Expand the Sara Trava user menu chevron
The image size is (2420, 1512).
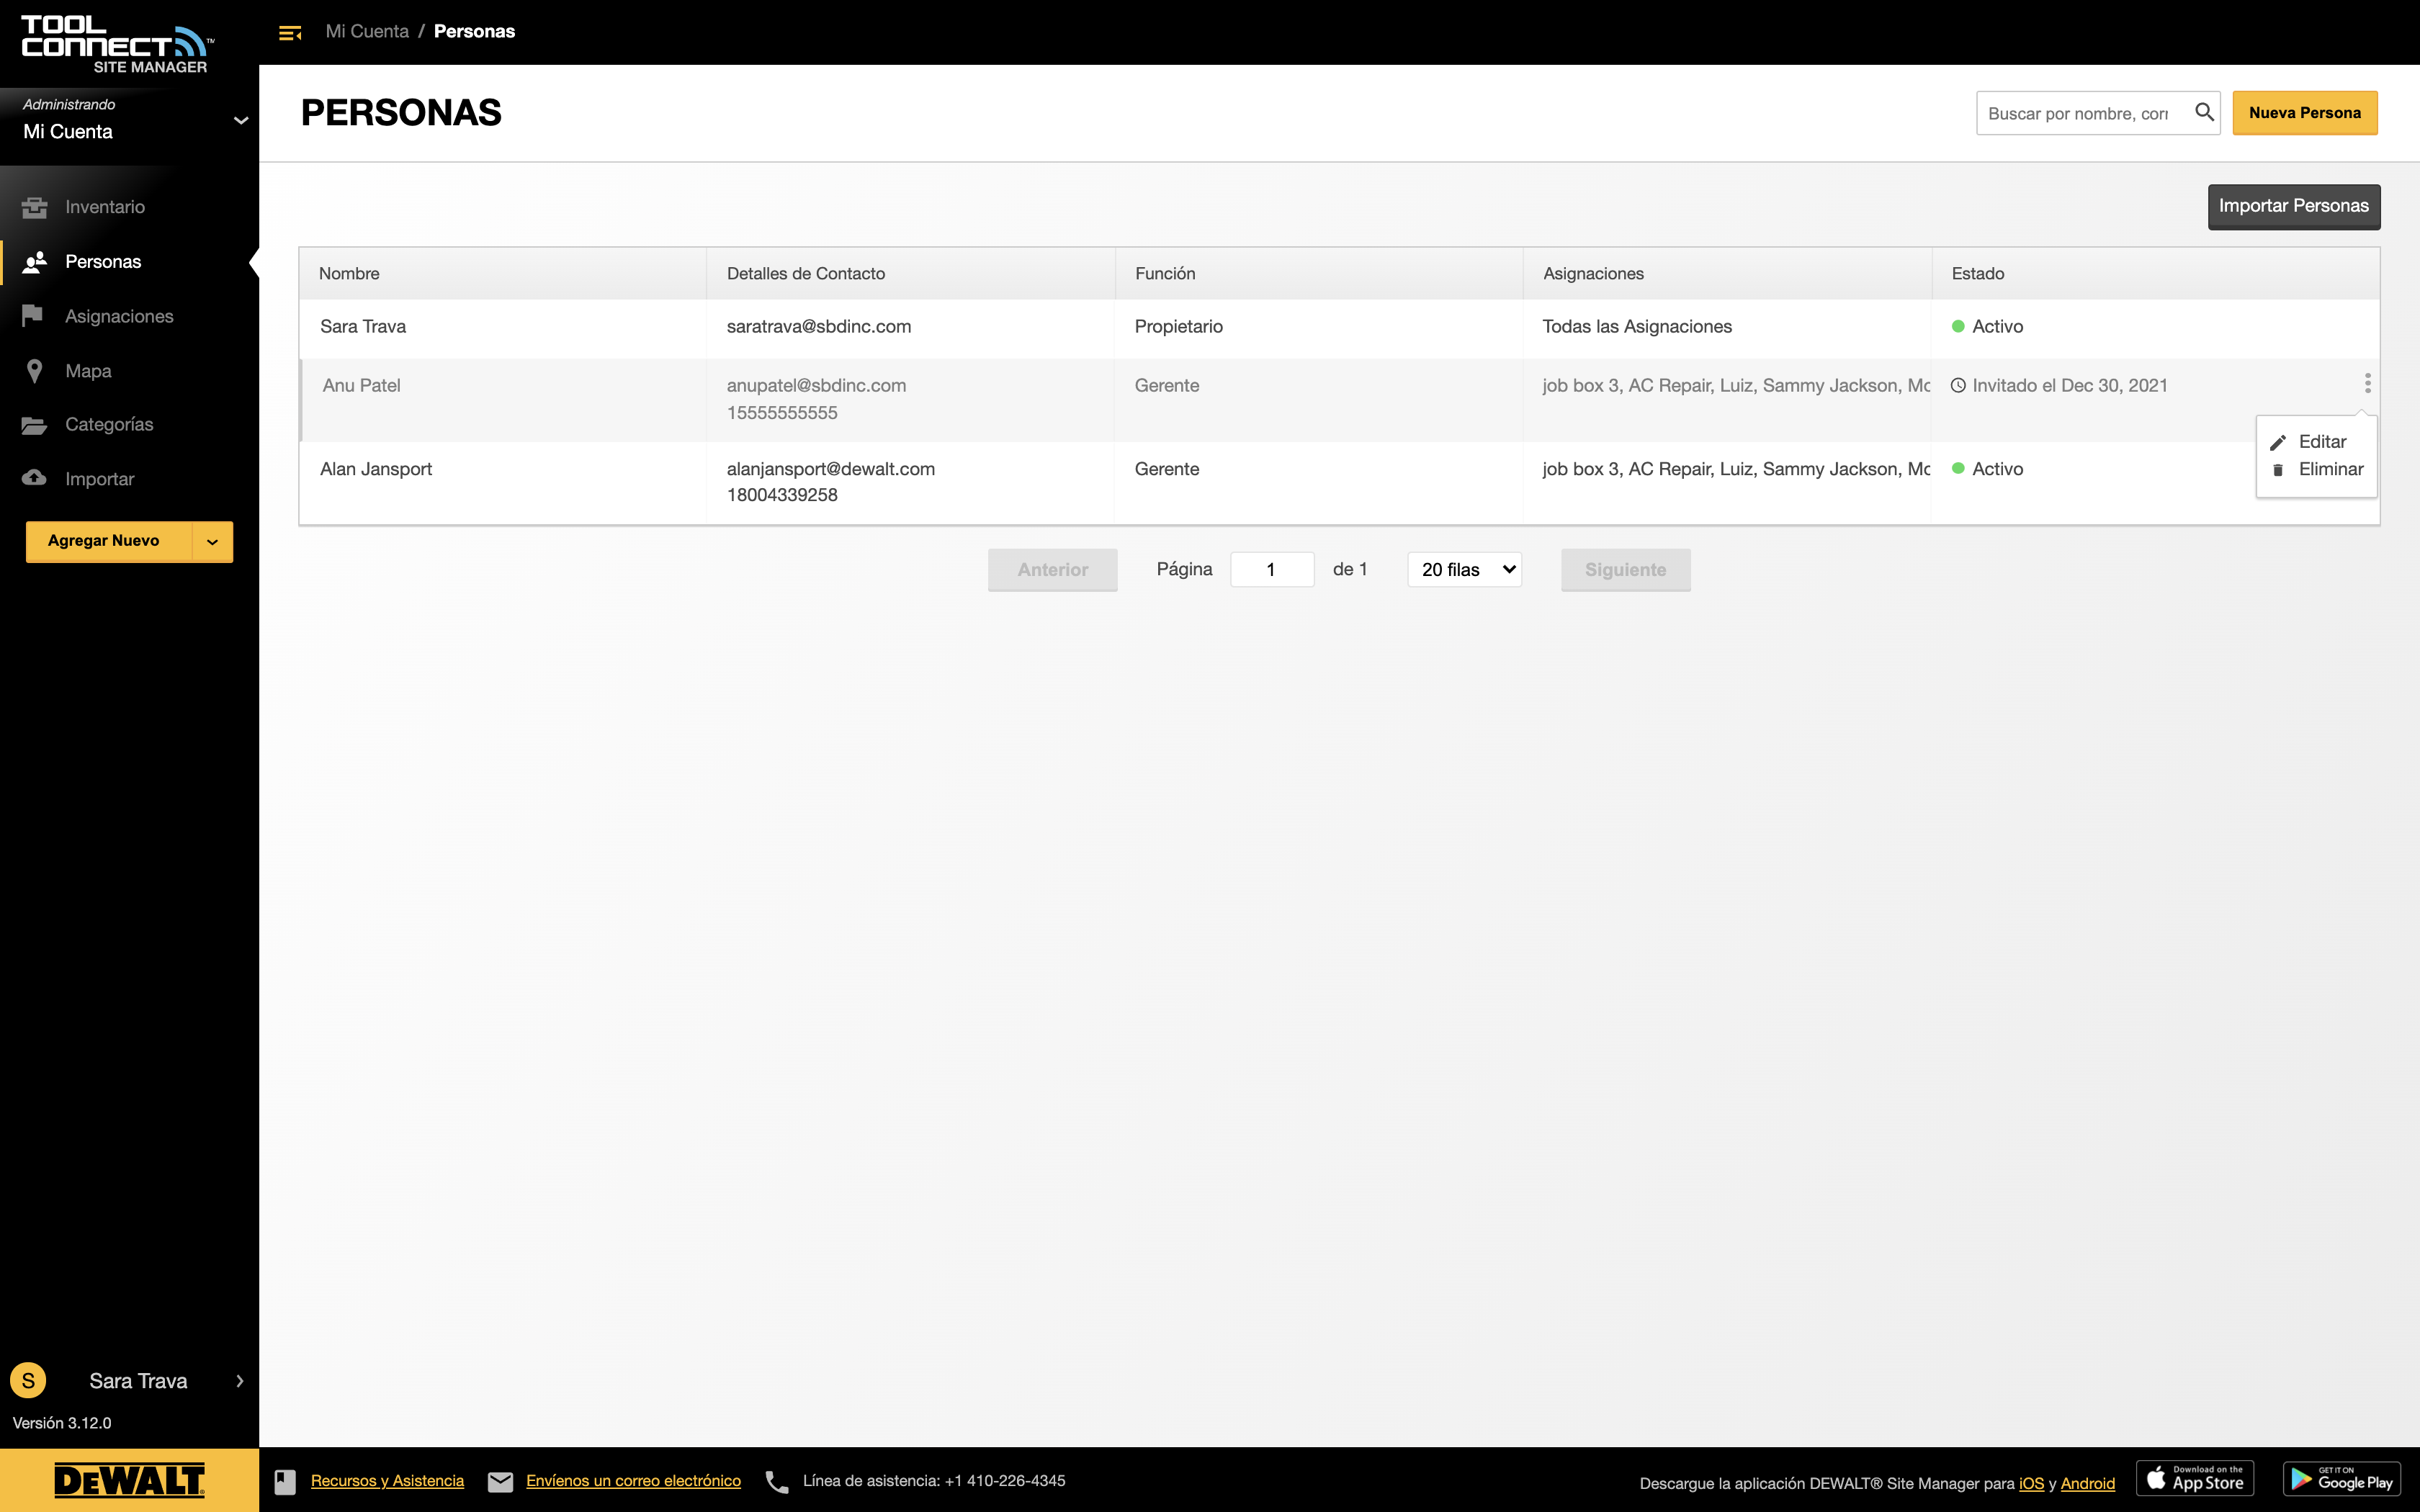point(240,1380)
